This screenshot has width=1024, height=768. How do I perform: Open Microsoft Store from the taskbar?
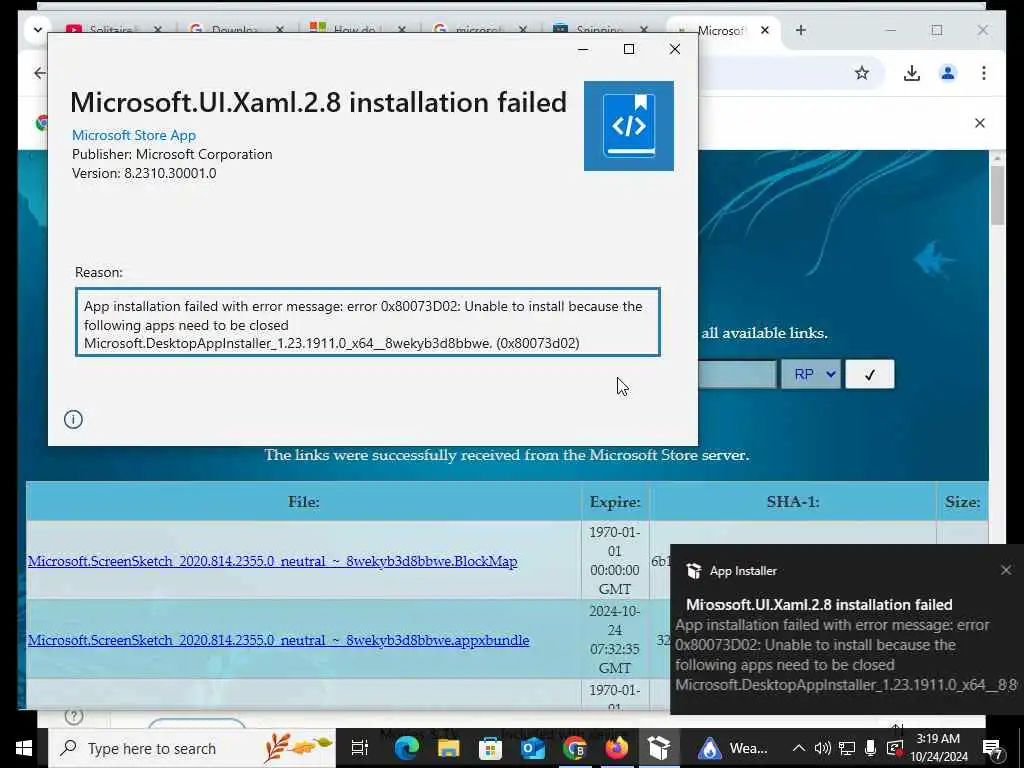pos(490,748)
